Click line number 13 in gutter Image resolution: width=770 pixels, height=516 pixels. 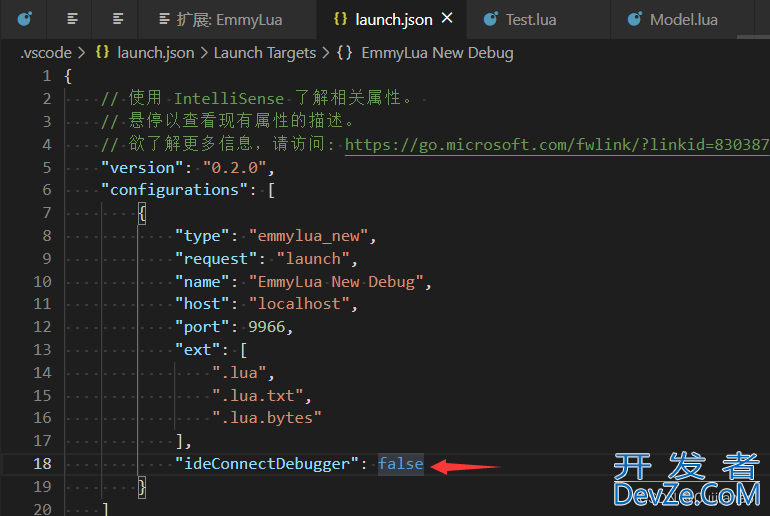(x=42, y=350)
